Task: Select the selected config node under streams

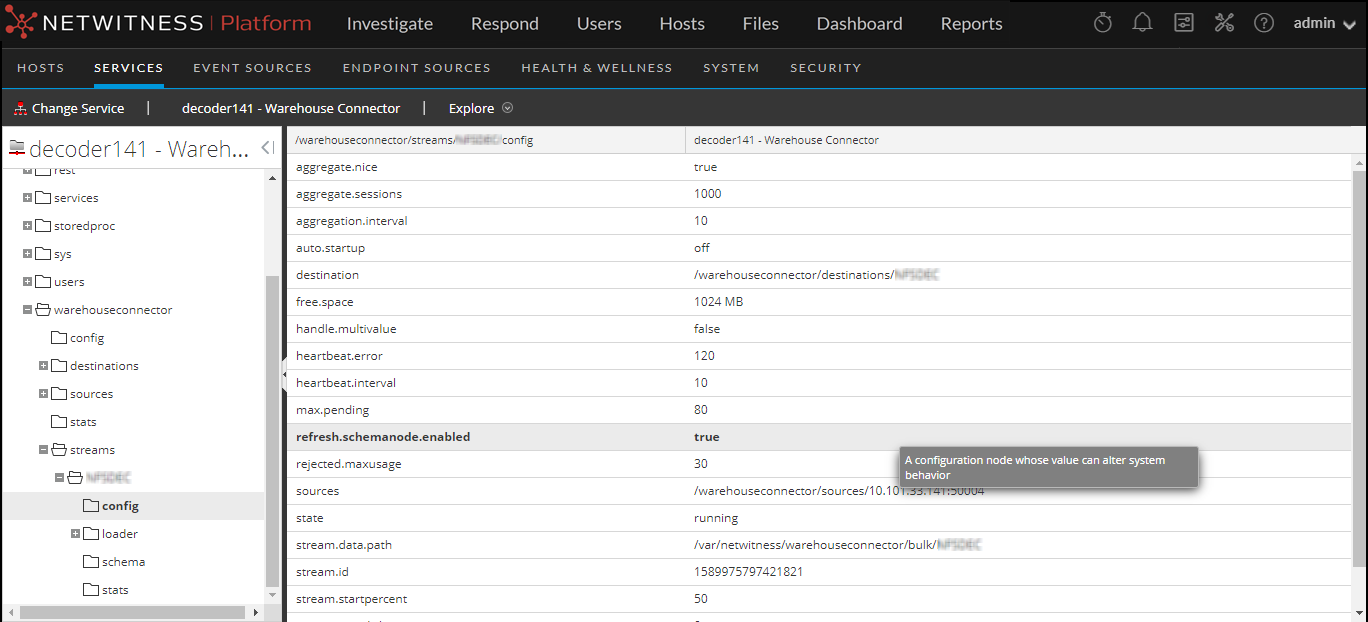Action: click(x=120, y=506)
